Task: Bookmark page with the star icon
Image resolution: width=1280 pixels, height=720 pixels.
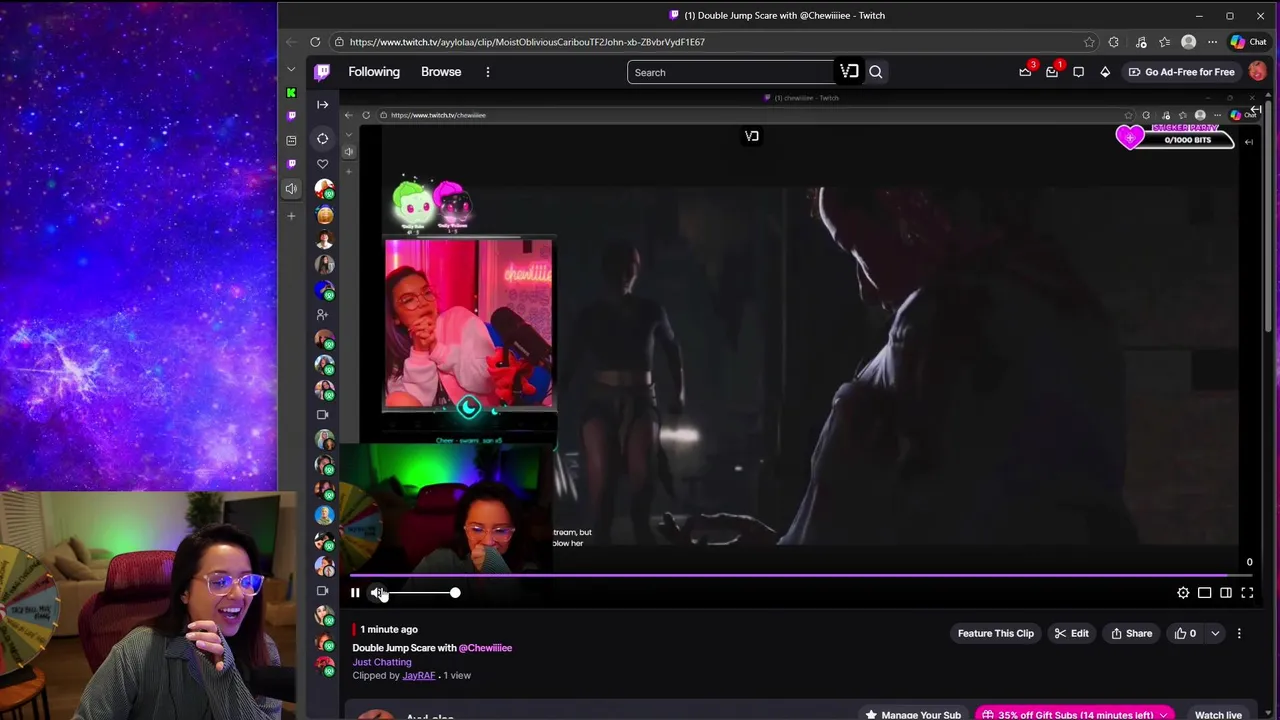Action: coord(1089,42)
